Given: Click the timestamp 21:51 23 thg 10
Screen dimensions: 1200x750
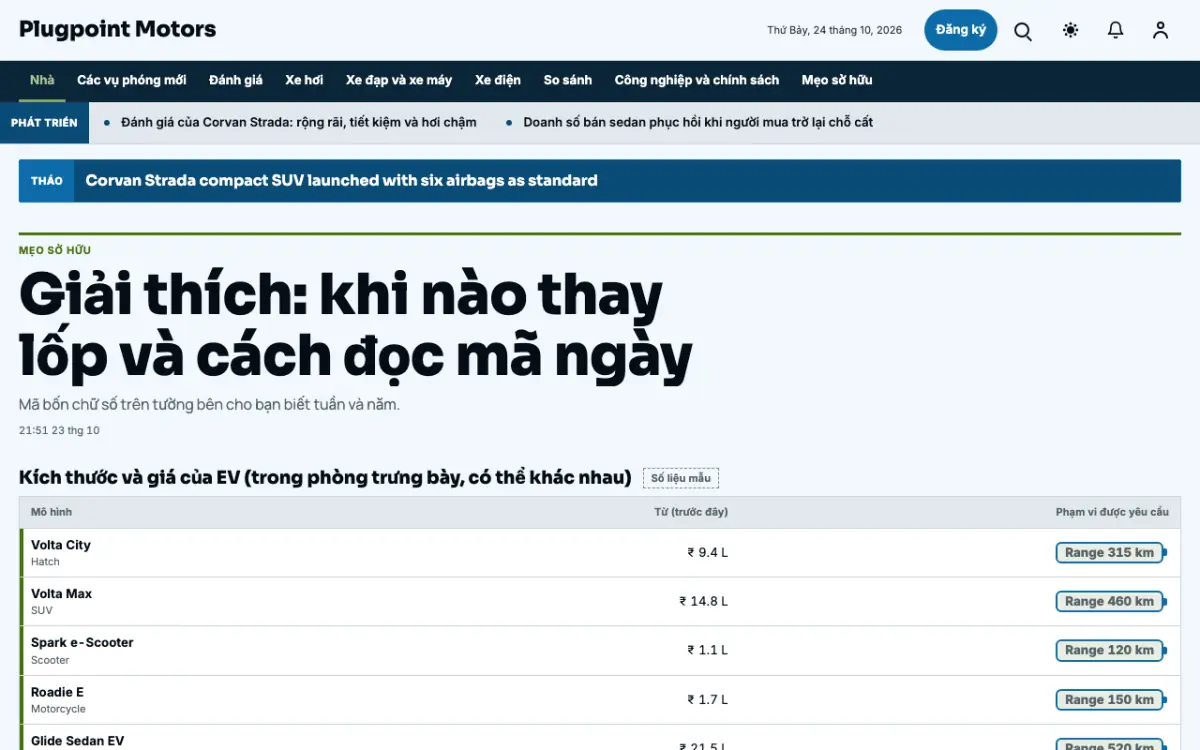Looking at the screenshot, I should [x=59, y=431].
